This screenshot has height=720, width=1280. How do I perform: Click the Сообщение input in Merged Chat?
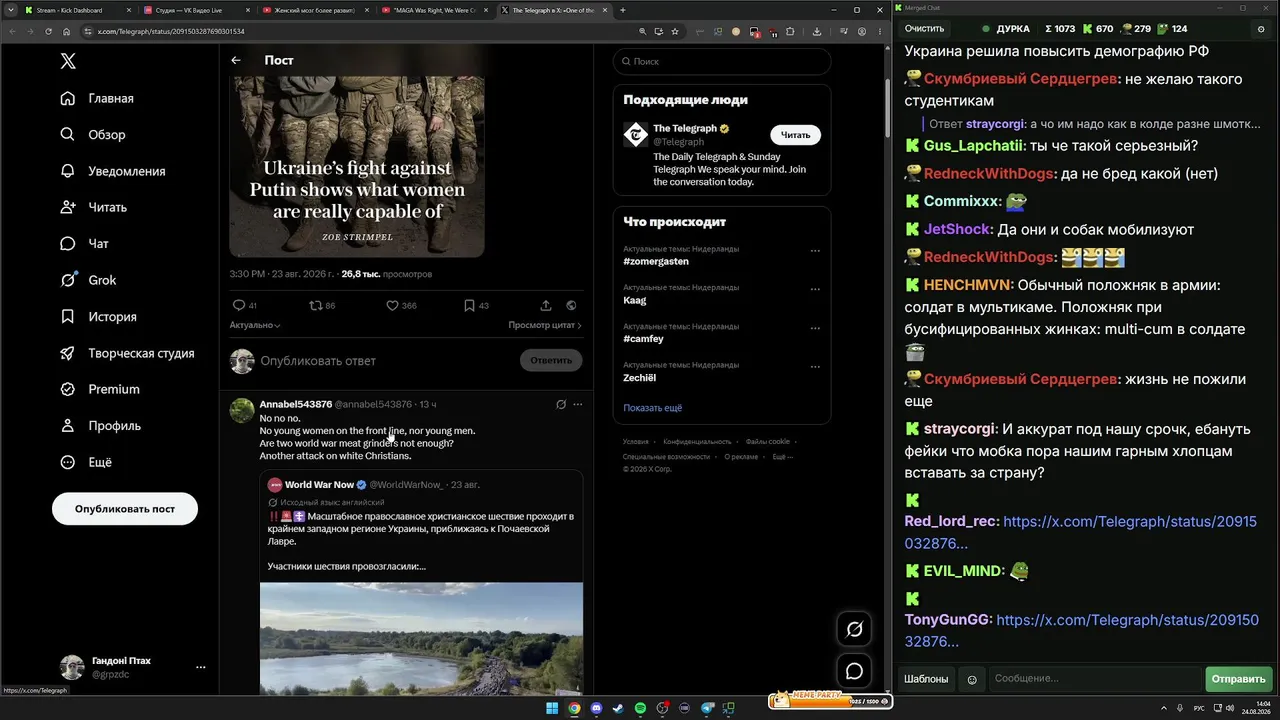coord(1095,679)
